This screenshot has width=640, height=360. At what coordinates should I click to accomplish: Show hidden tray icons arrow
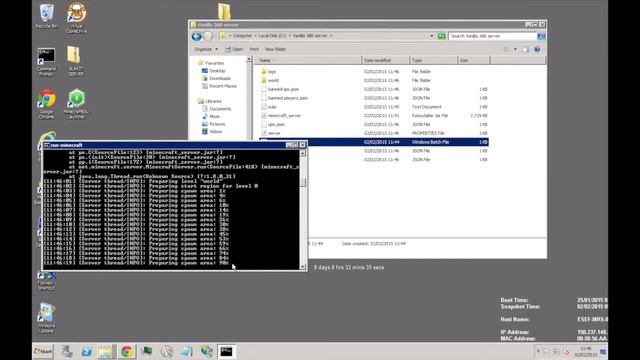538,351
